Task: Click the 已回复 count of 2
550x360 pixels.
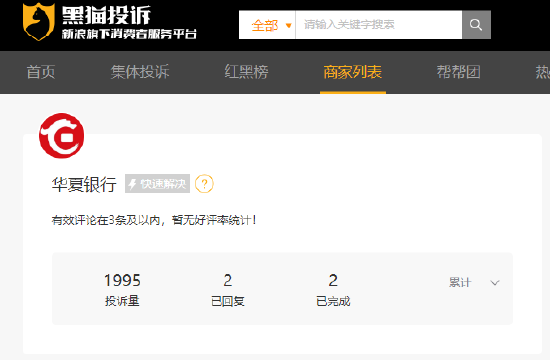Action: tap(228, 289)
